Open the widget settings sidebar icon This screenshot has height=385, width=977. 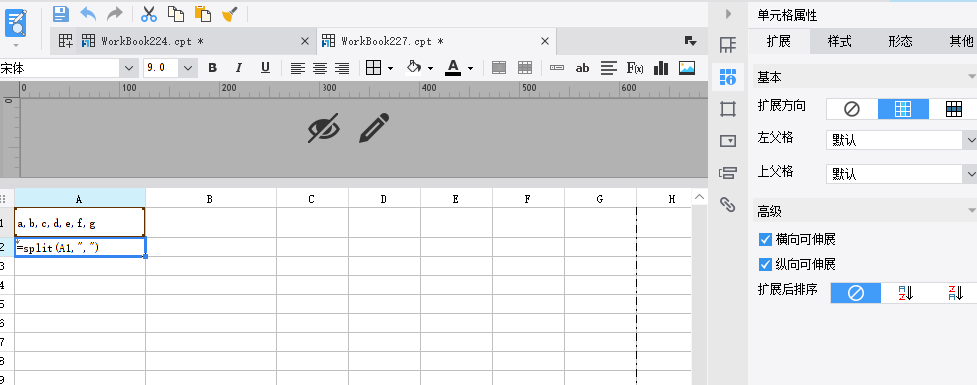[728, 141]
